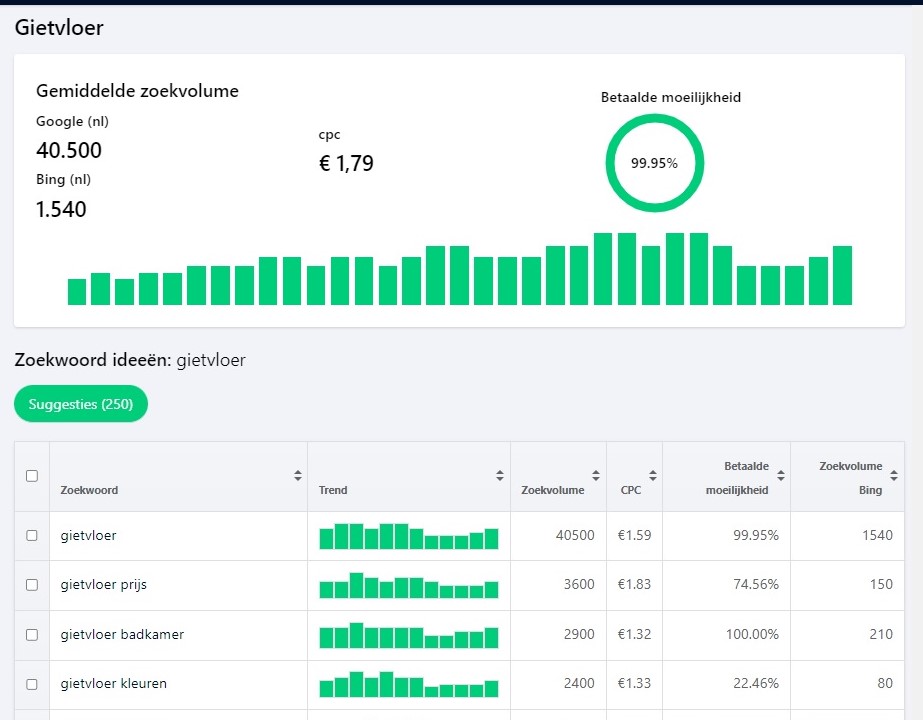Sort by Zoekvolume Bing column arrows
The width and height of the screenshot is (923, 720).
point(894,476)
